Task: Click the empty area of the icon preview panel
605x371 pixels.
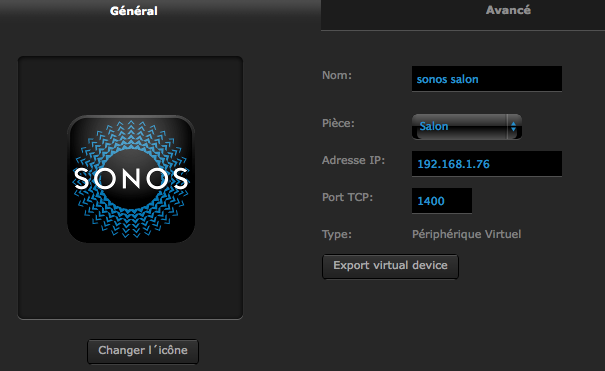Action: tap(131, 282)
